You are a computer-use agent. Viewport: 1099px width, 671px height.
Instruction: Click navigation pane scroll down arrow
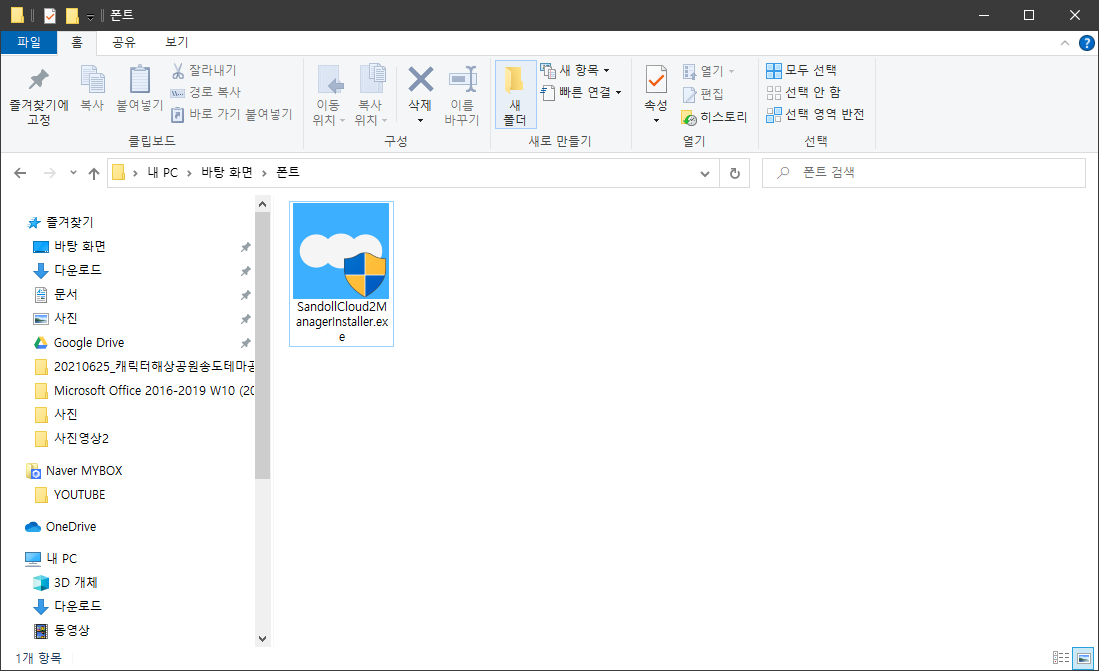pyautogui.click(x=262, y=639)
